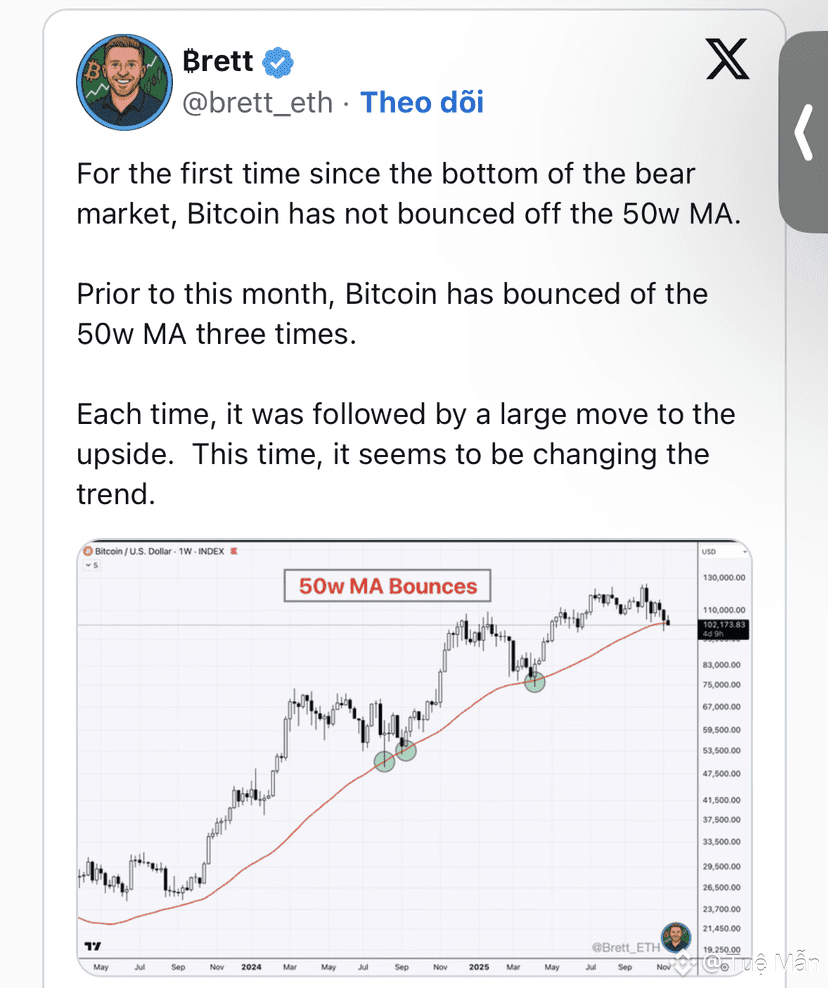
Task: Click the leftmost green bounce circle
Action: pos(384,761)
